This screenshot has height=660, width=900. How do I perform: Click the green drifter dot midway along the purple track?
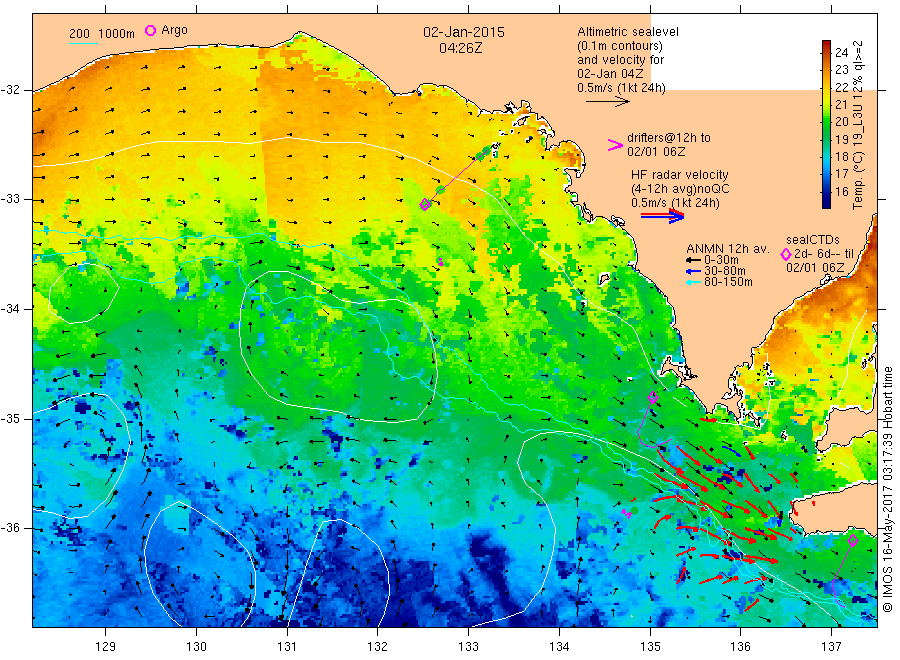pos(440,190)
